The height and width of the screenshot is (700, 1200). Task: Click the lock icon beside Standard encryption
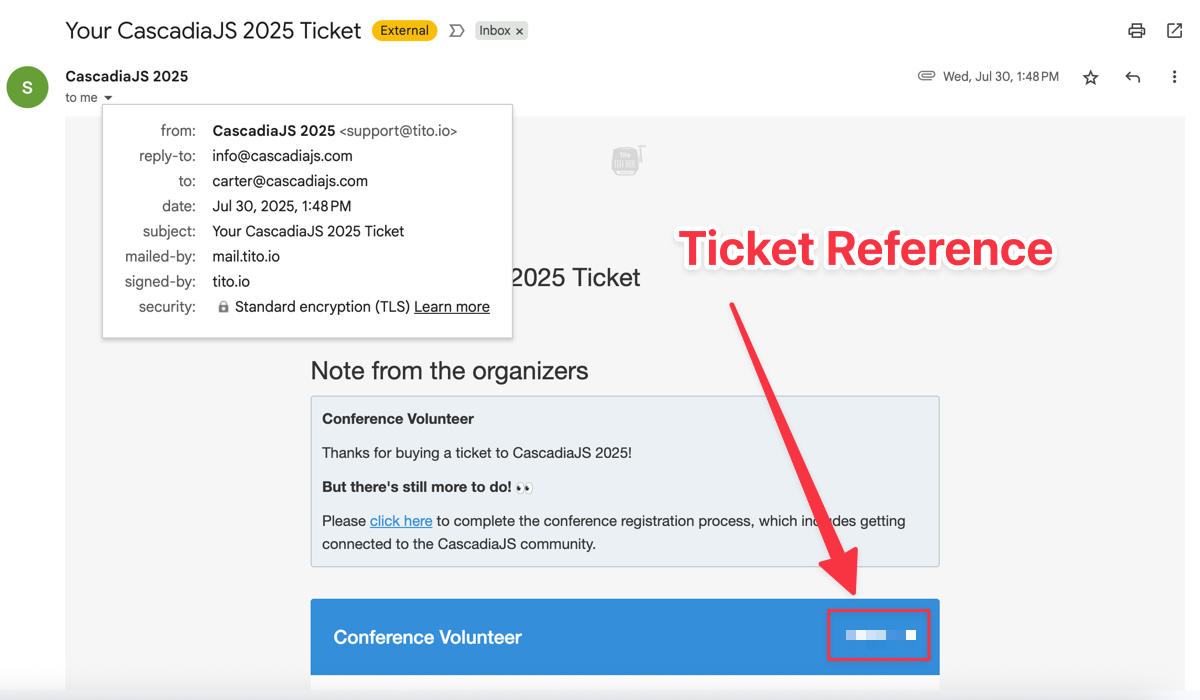223,307
